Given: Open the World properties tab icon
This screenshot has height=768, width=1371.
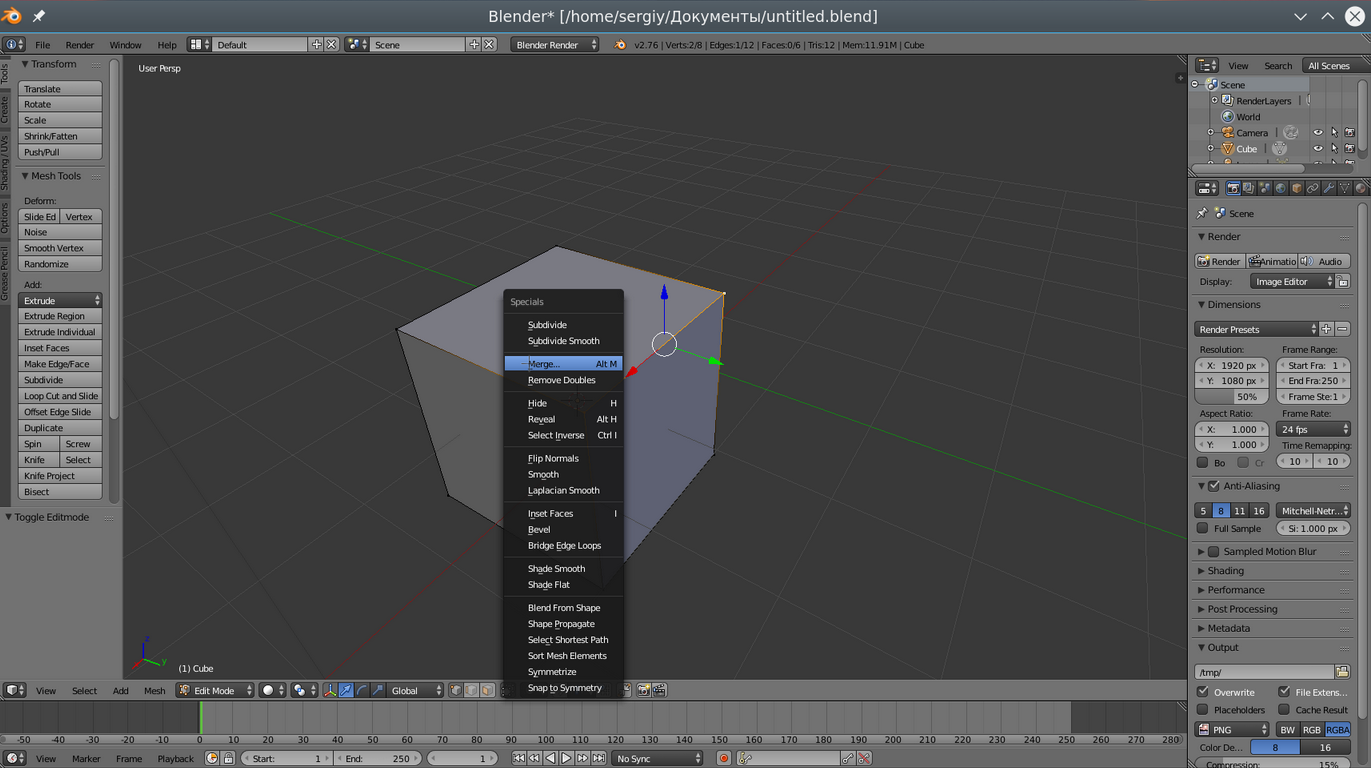Looking at the screenshot, I should (1281, 188).
